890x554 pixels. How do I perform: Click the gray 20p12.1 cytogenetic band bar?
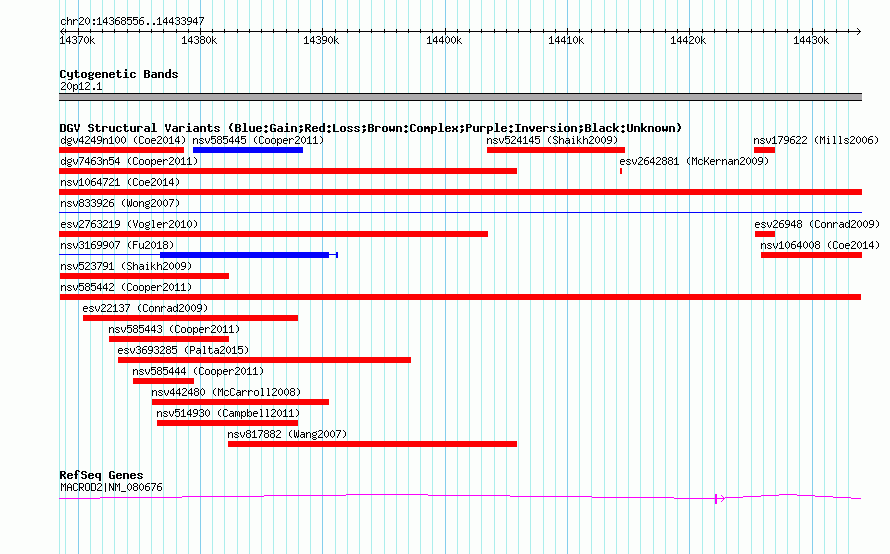[460, 97]
